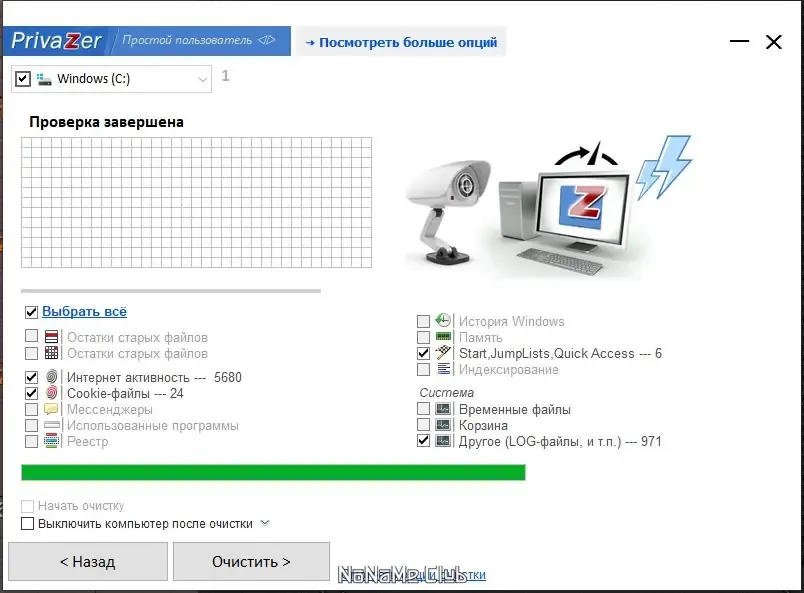
Task: Uncheck the Windows (C:) drive checkbox
Action: click(x=23, y=79)
